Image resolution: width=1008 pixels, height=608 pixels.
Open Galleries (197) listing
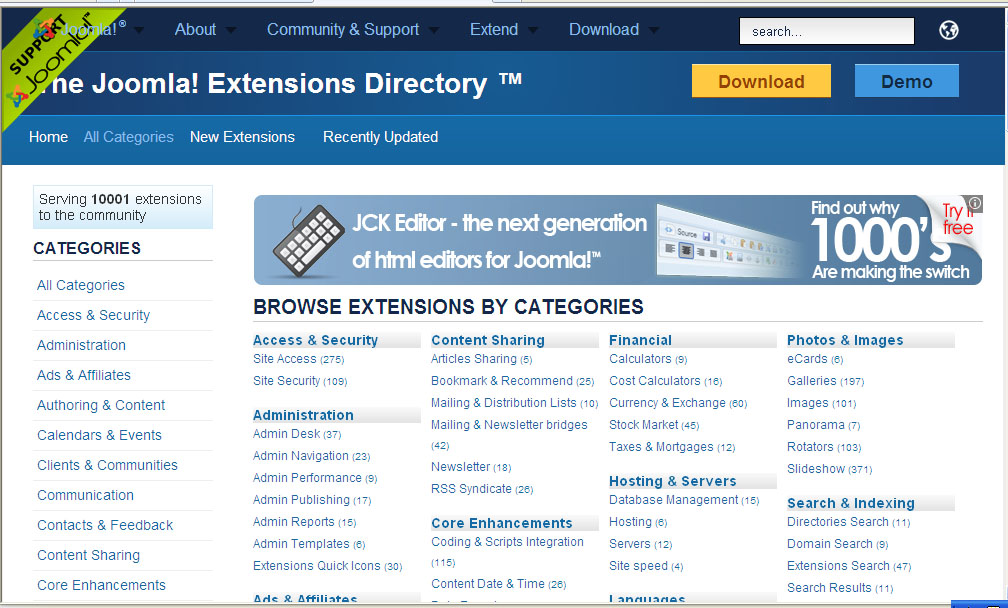pyautogui.click(x=825, y=381)
